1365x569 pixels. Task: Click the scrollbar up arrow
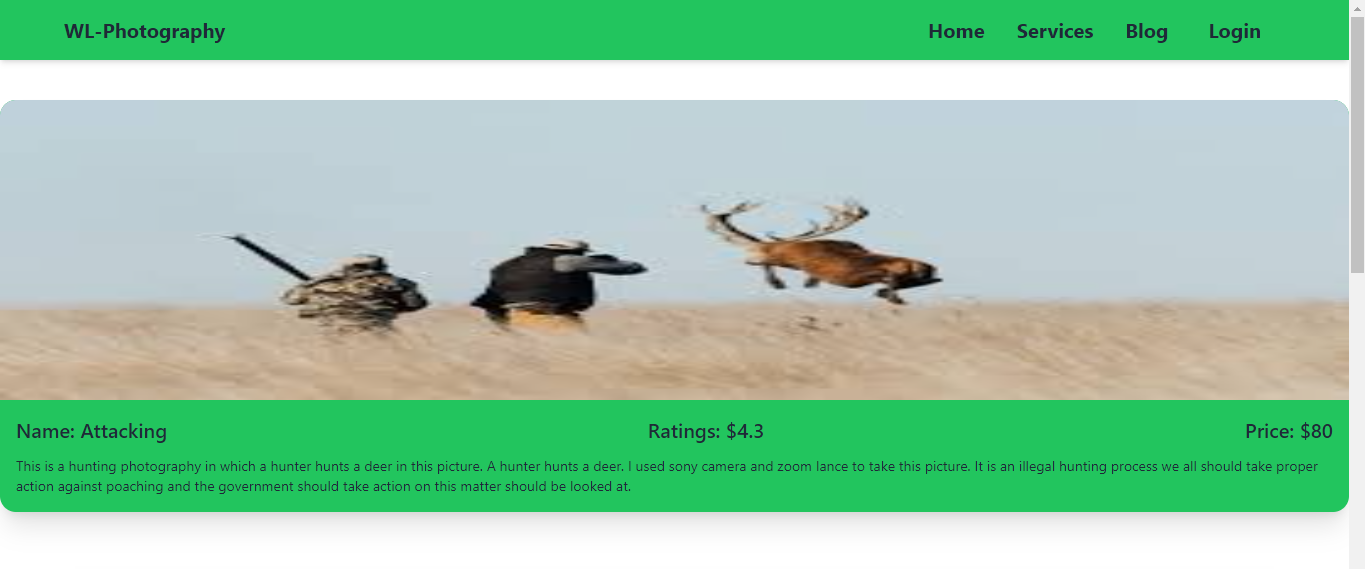1357,8
